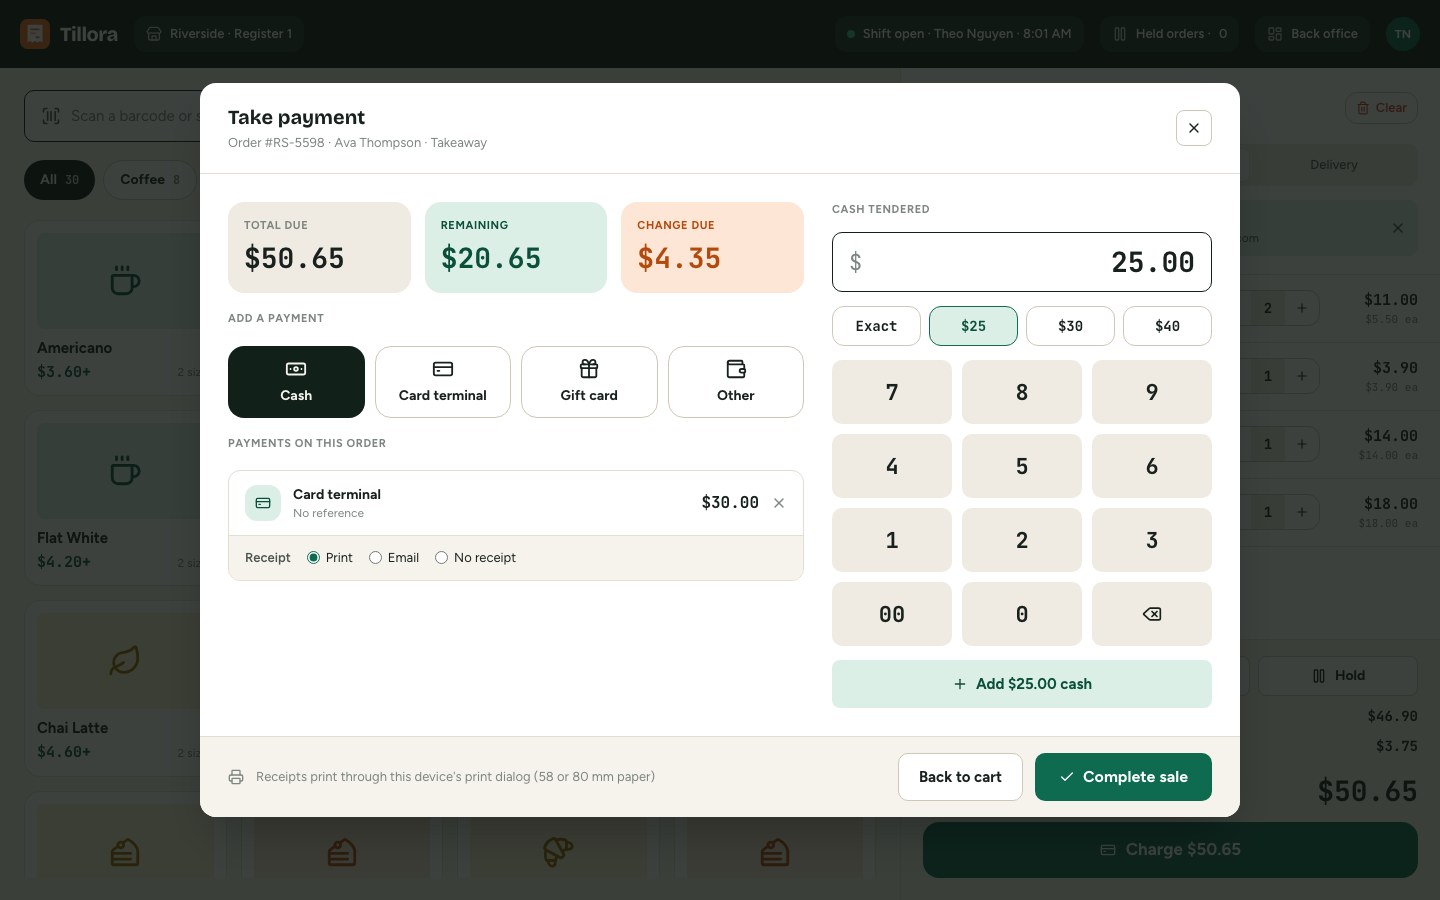Select Cash payment method
The width and height of the screenshot is (1440, 900).
coord(296,382)
